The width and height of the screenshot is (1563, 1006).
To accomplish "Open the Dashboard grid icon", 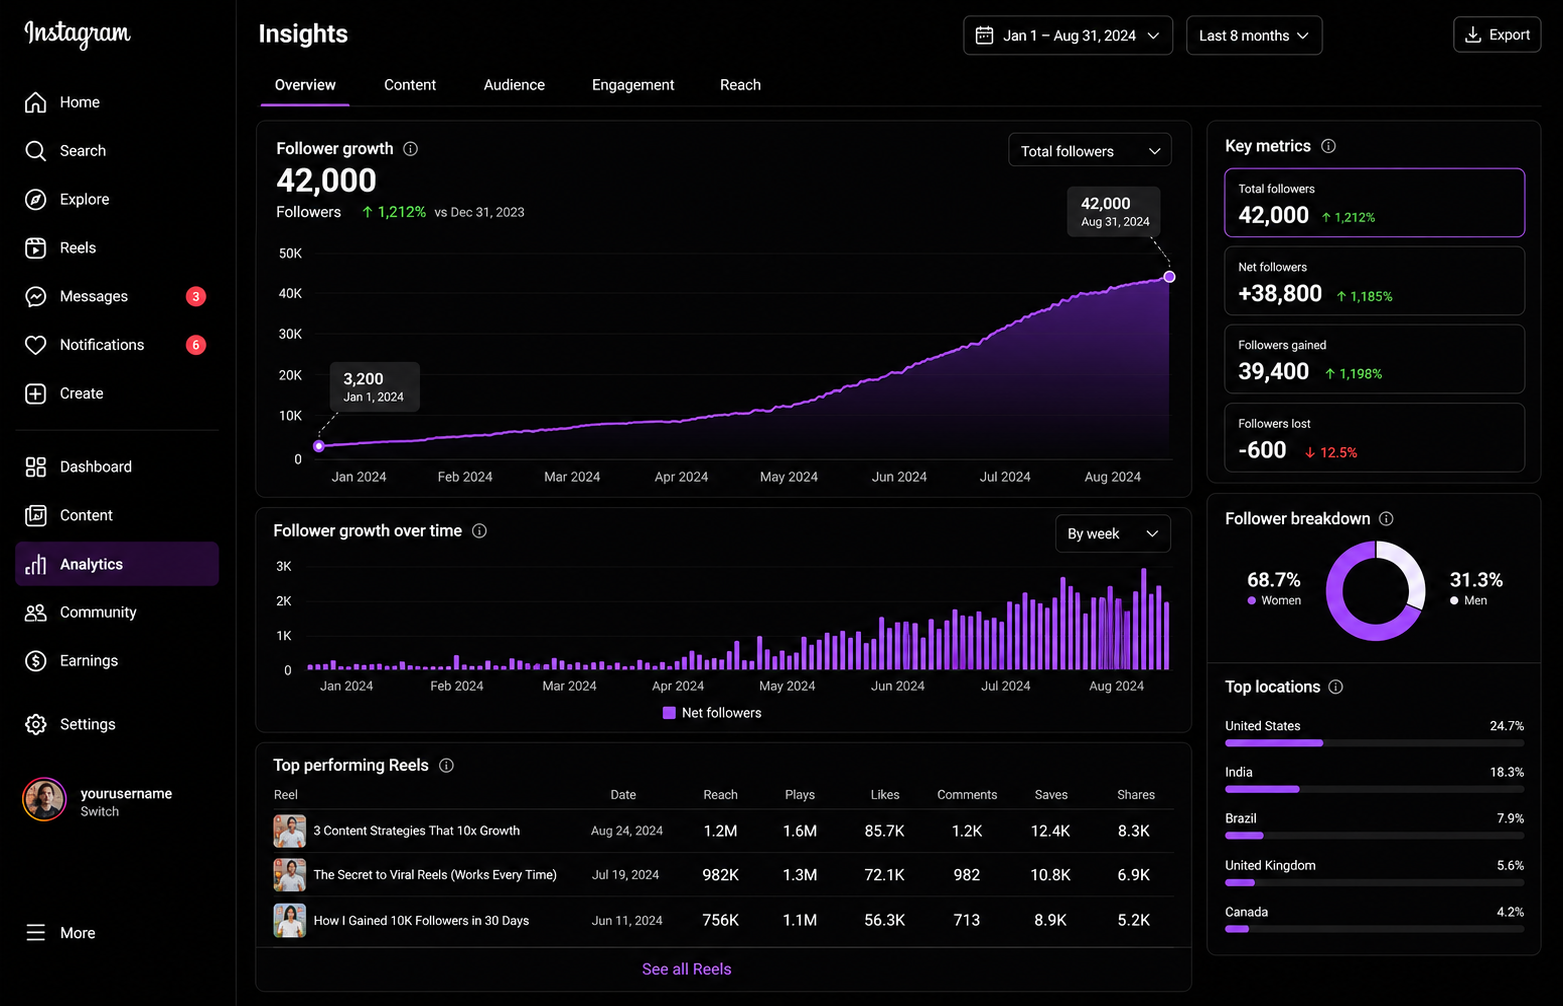I will [x=36, y=467].
